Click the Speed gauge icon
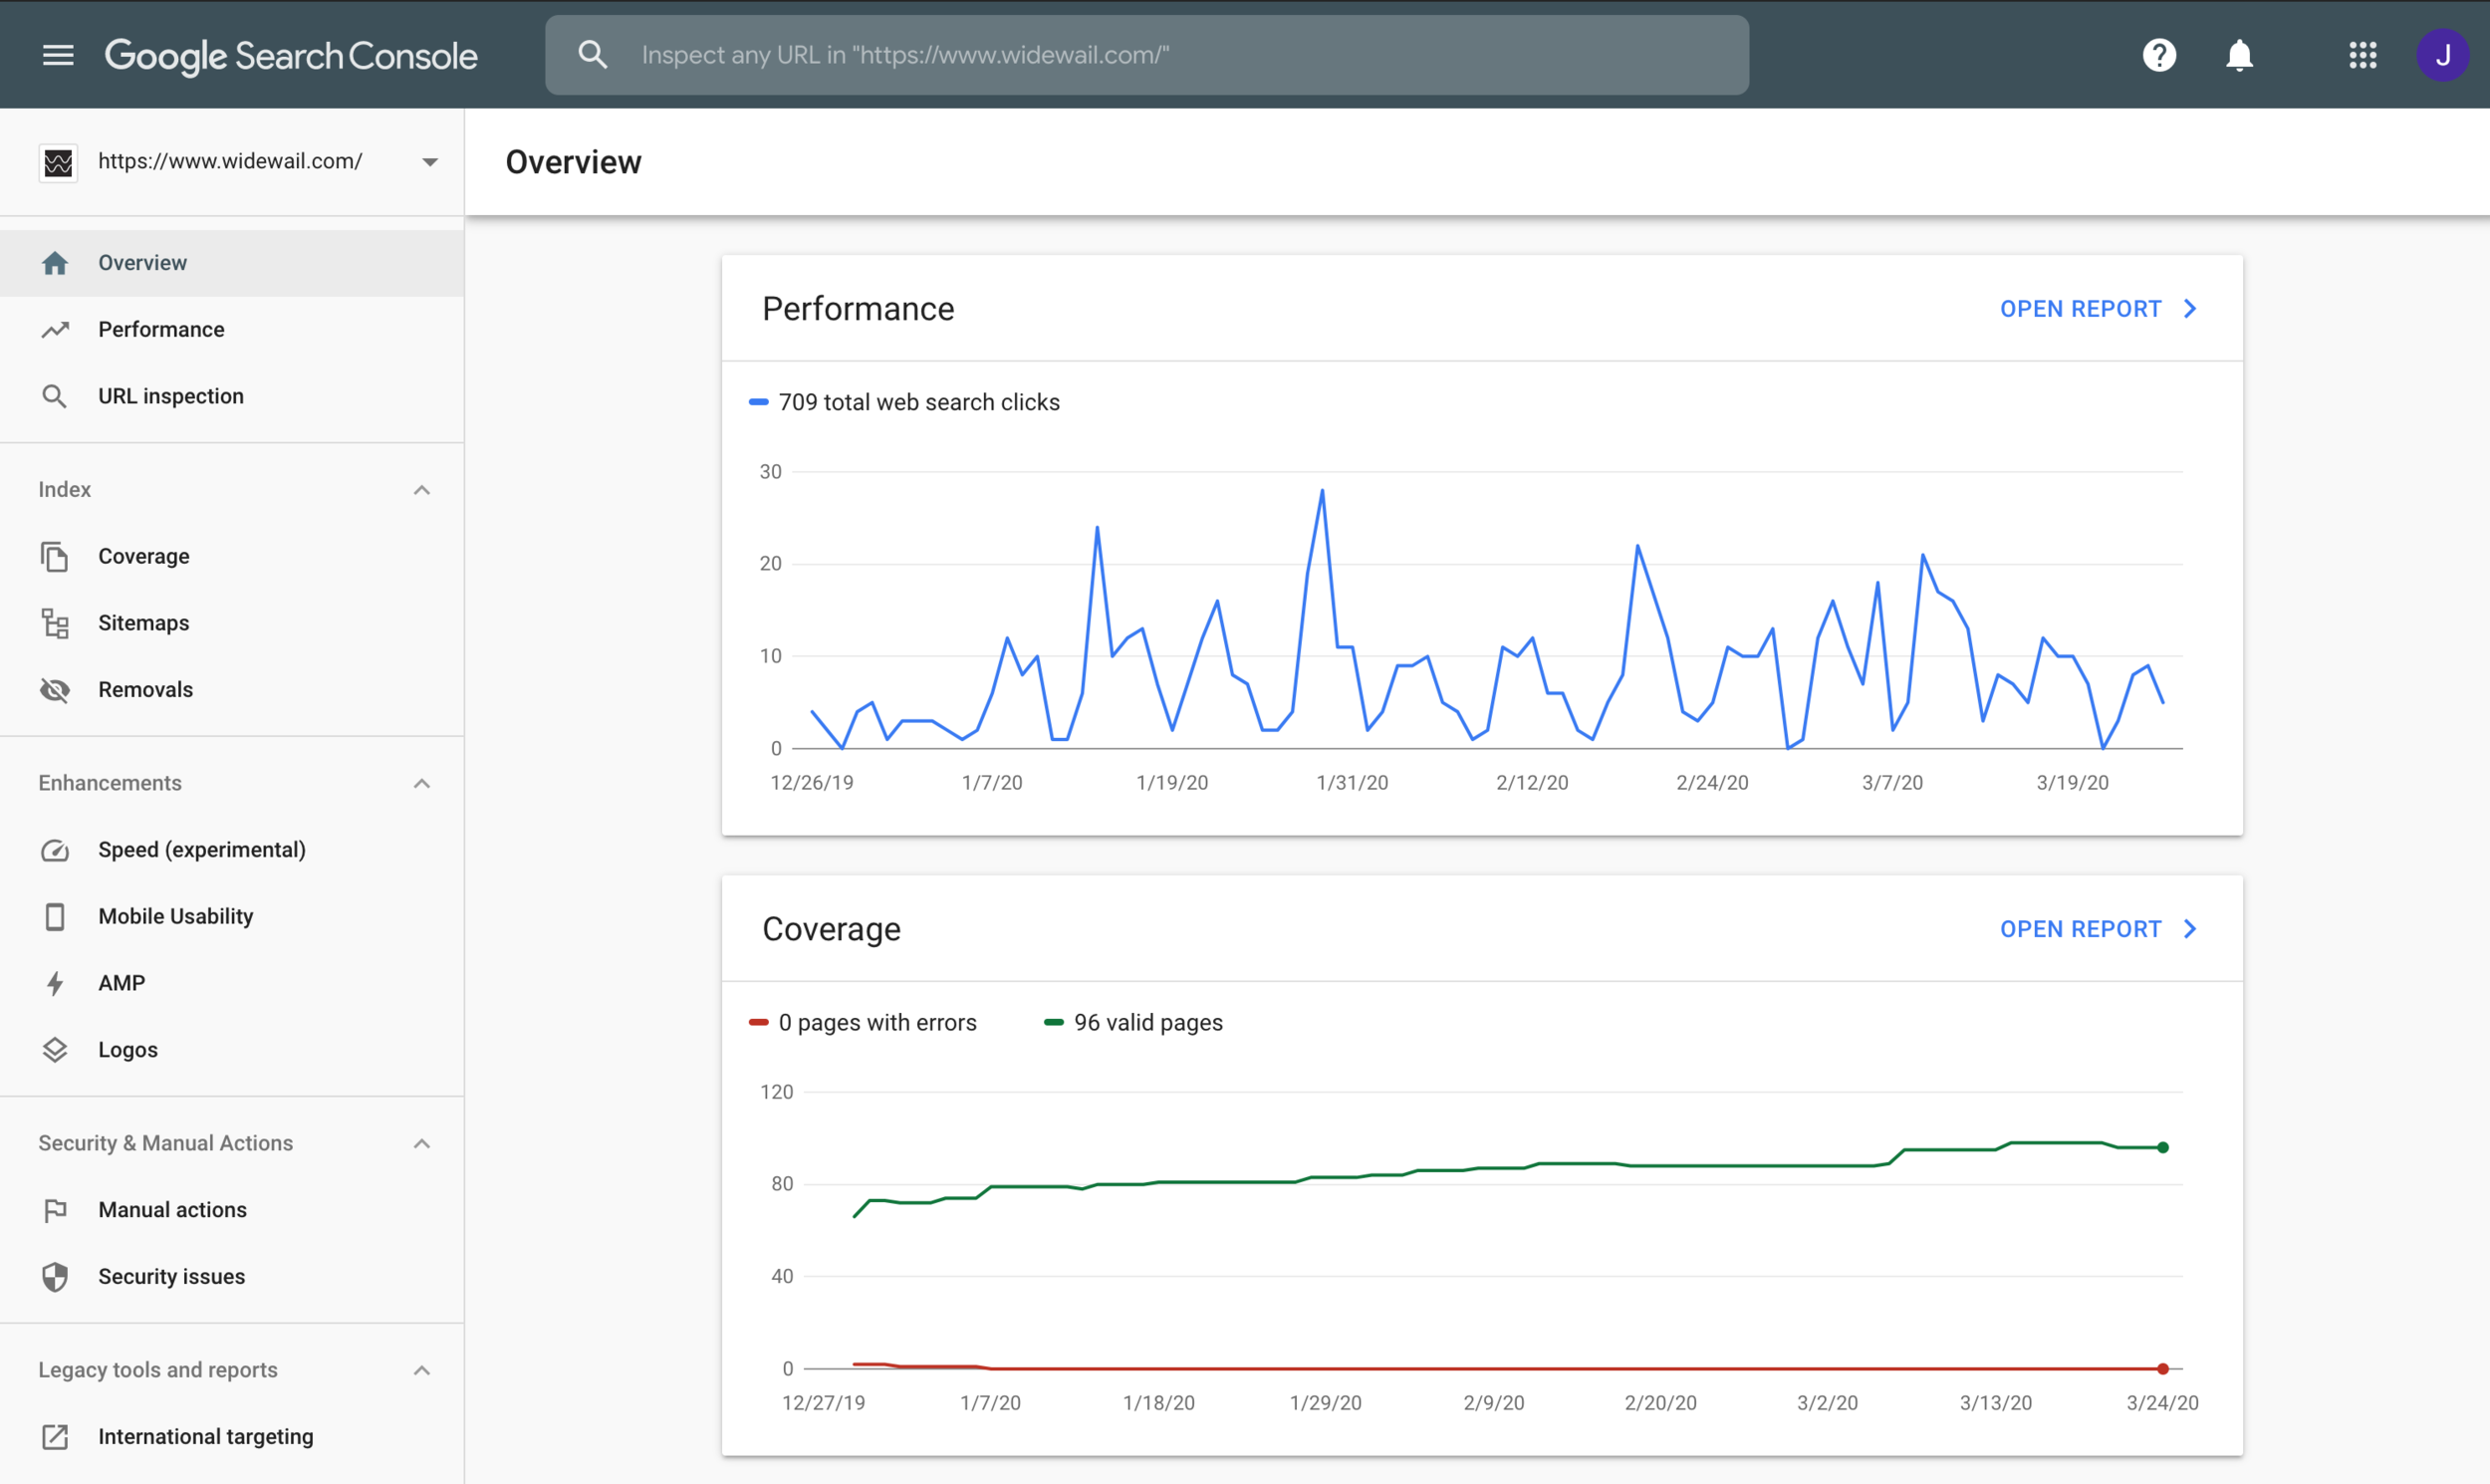2490x1484 pixels. click(55, 850)
